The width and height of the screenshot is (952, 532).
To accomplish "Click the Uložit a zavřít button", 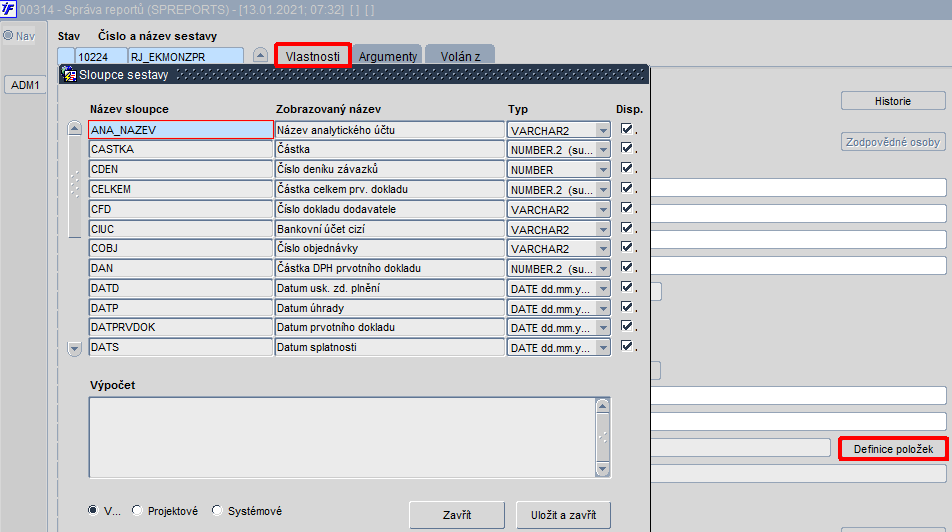I will tap(563, 515).
